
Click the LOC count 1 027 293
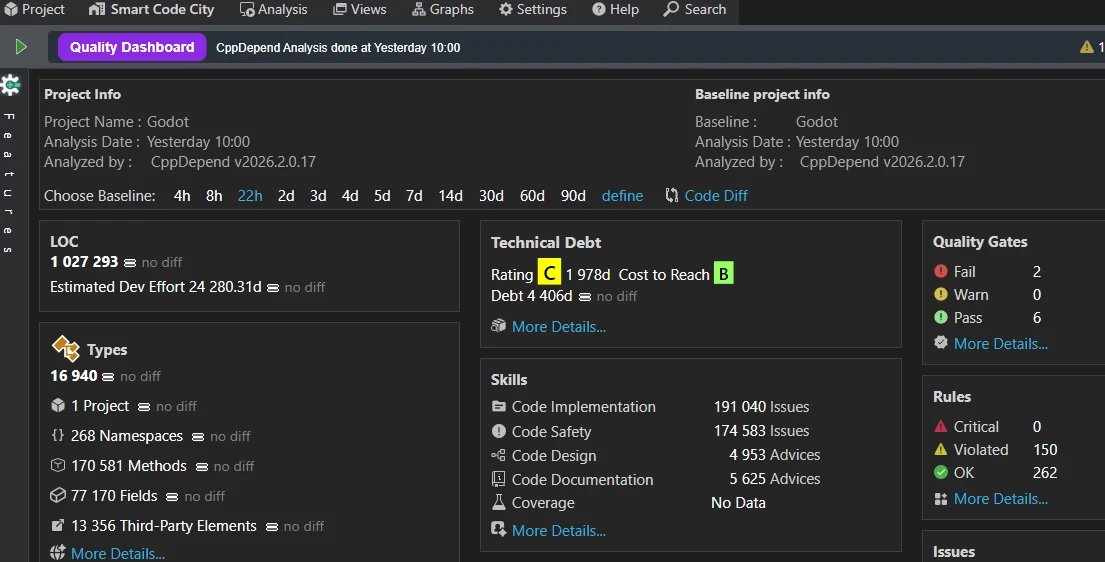point(84,262)
